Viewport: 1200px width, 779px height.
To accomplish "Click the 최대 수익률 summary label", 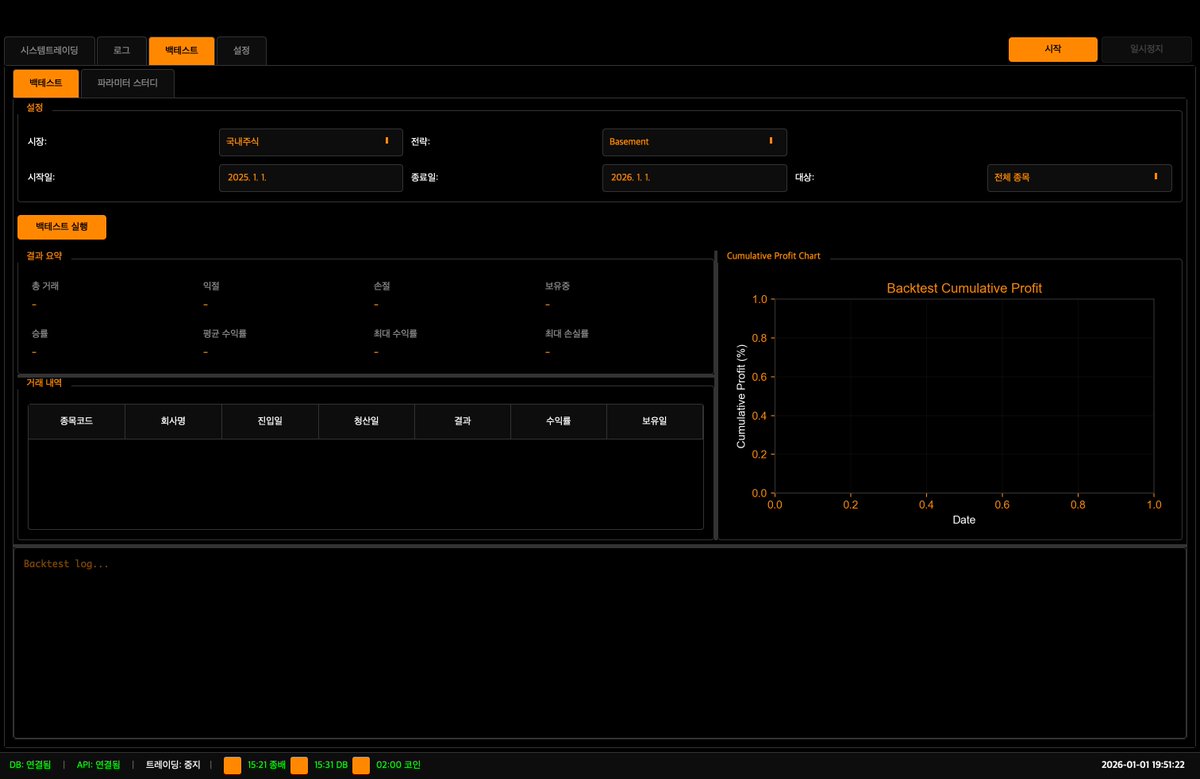I will pyautogui.click(x=396, y=334).
